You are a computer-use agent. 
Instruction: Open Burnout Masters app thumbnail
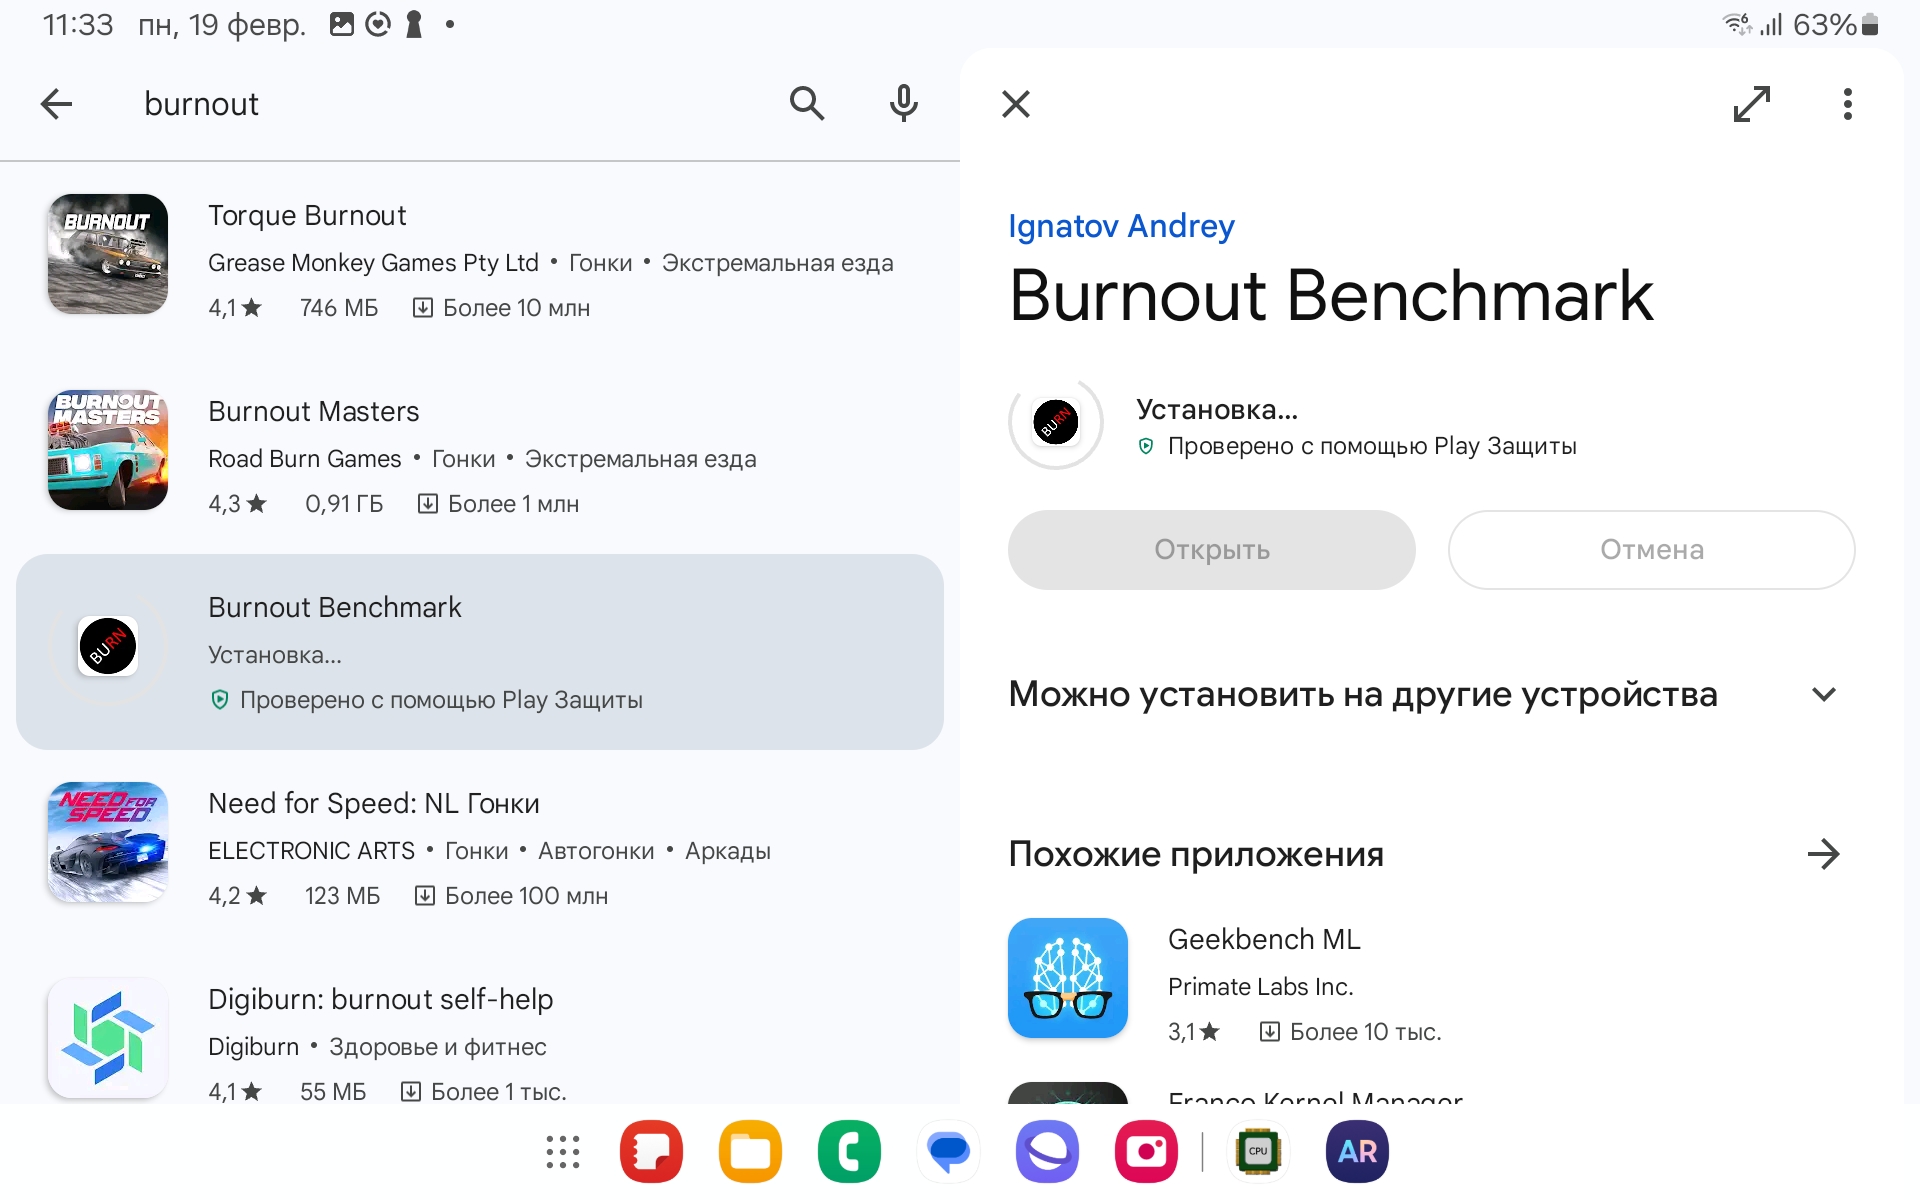(108, 450)
